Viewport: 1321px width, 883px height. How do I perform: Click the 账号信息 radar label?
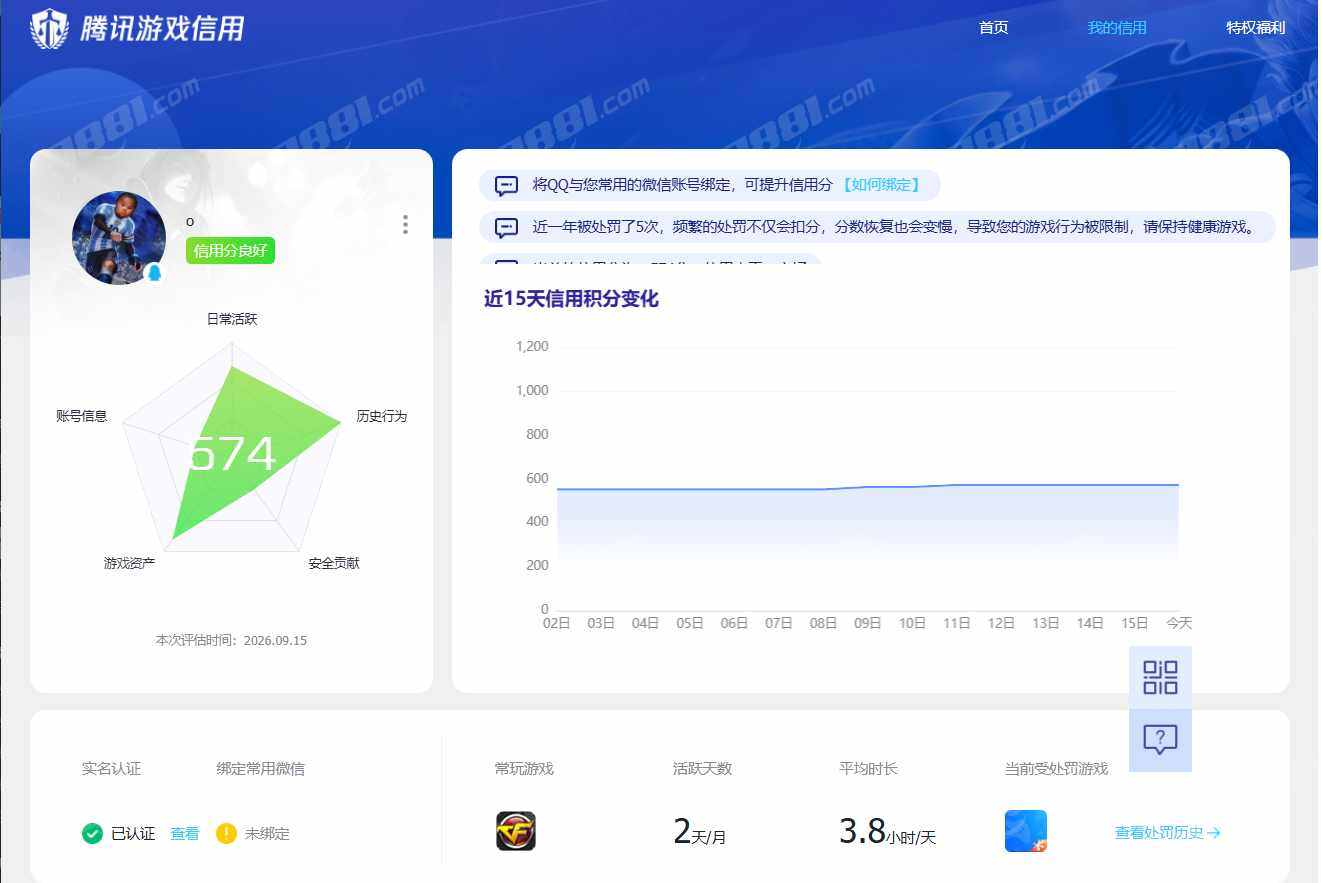coord(82,416)
